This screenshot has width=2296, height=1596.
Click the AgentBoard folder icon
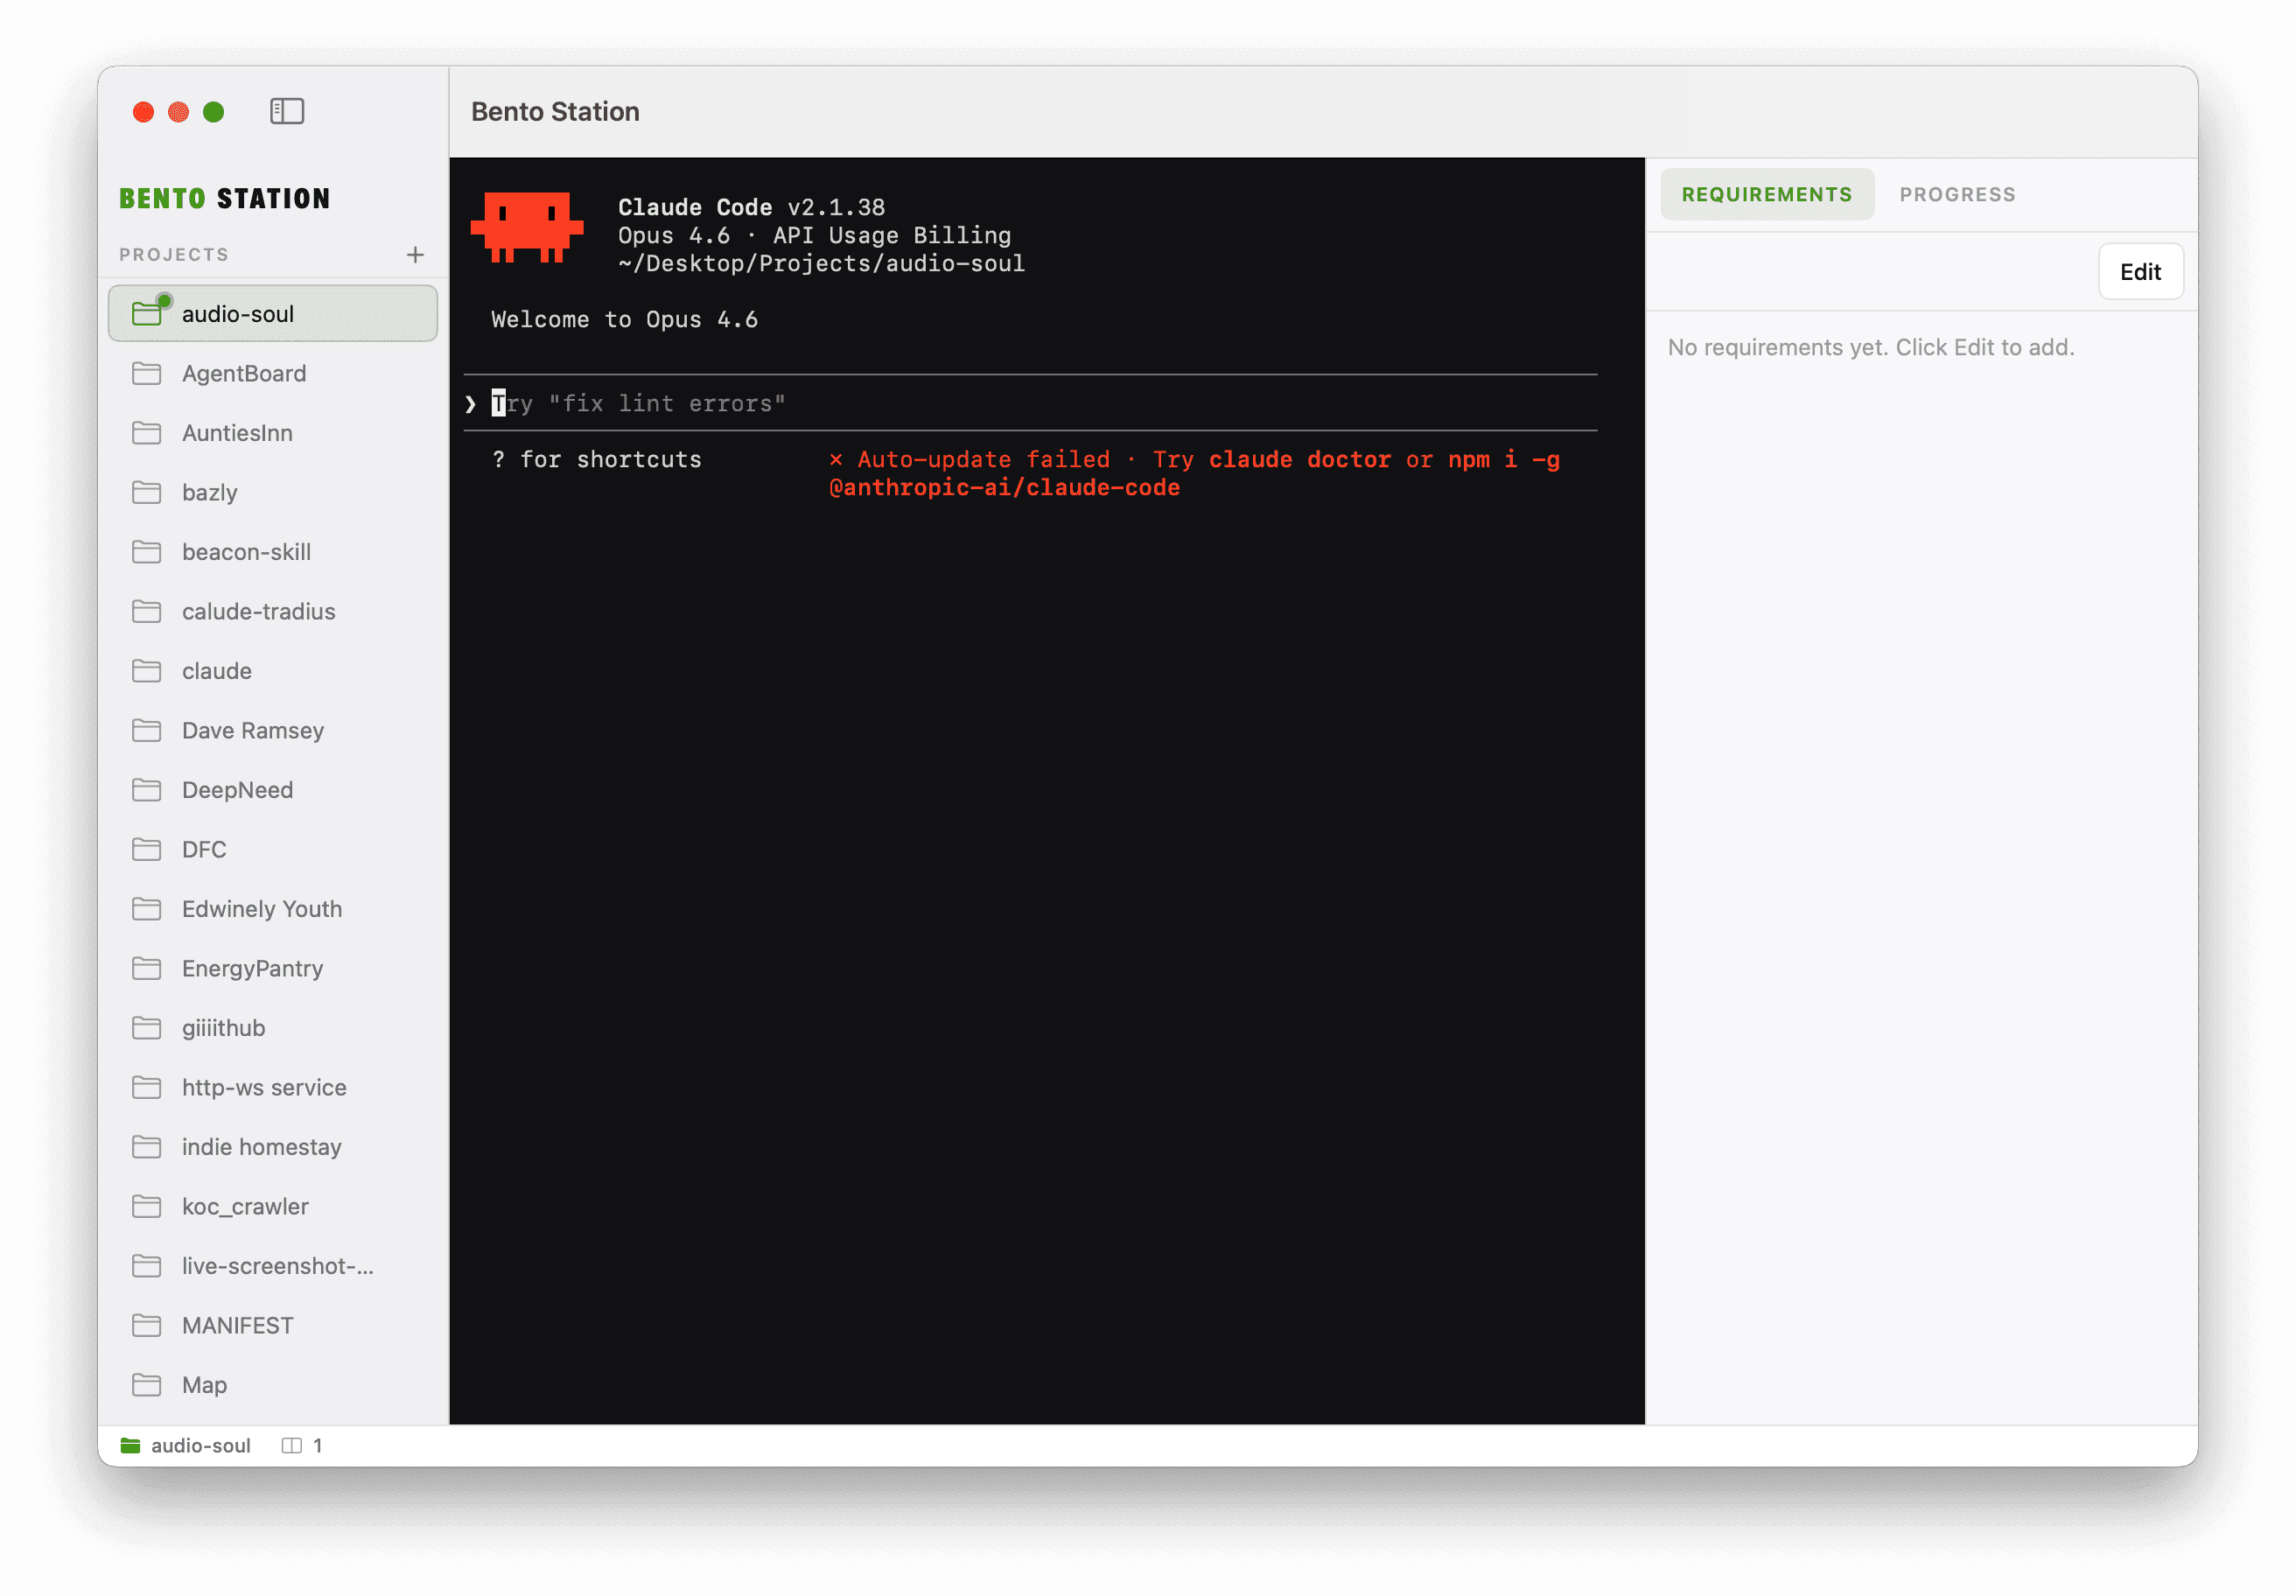147,374
